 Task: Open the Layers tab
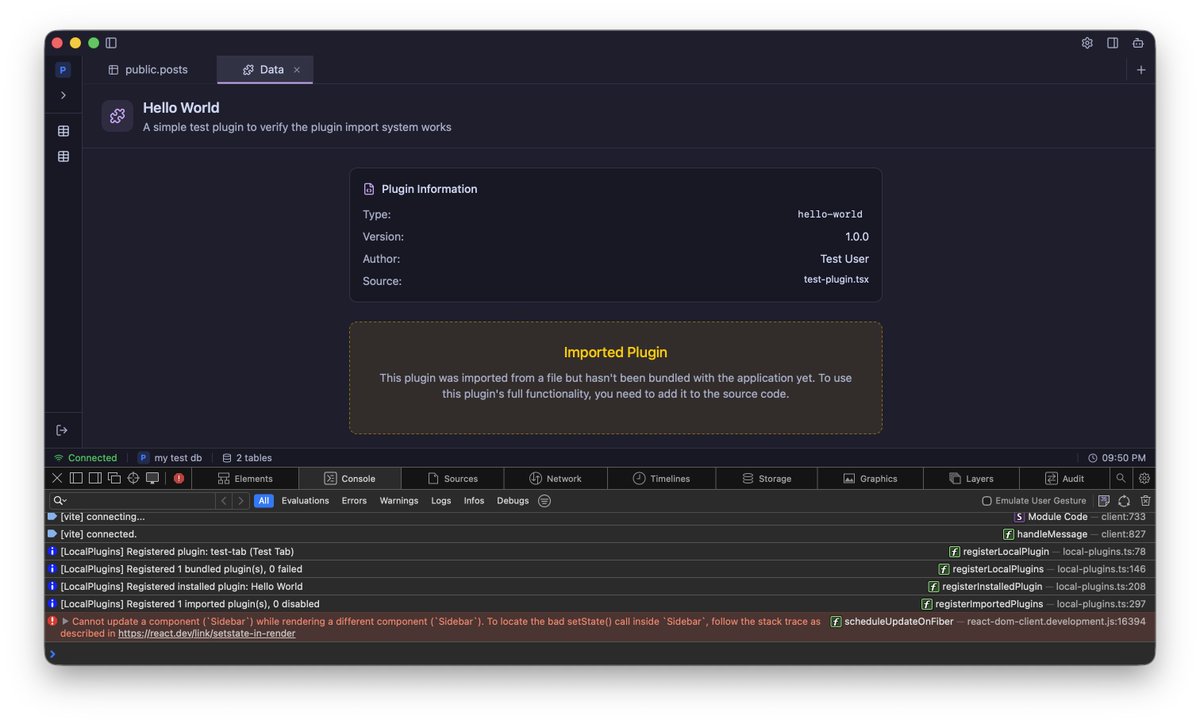pyautogui.click(x=971, y=478)
